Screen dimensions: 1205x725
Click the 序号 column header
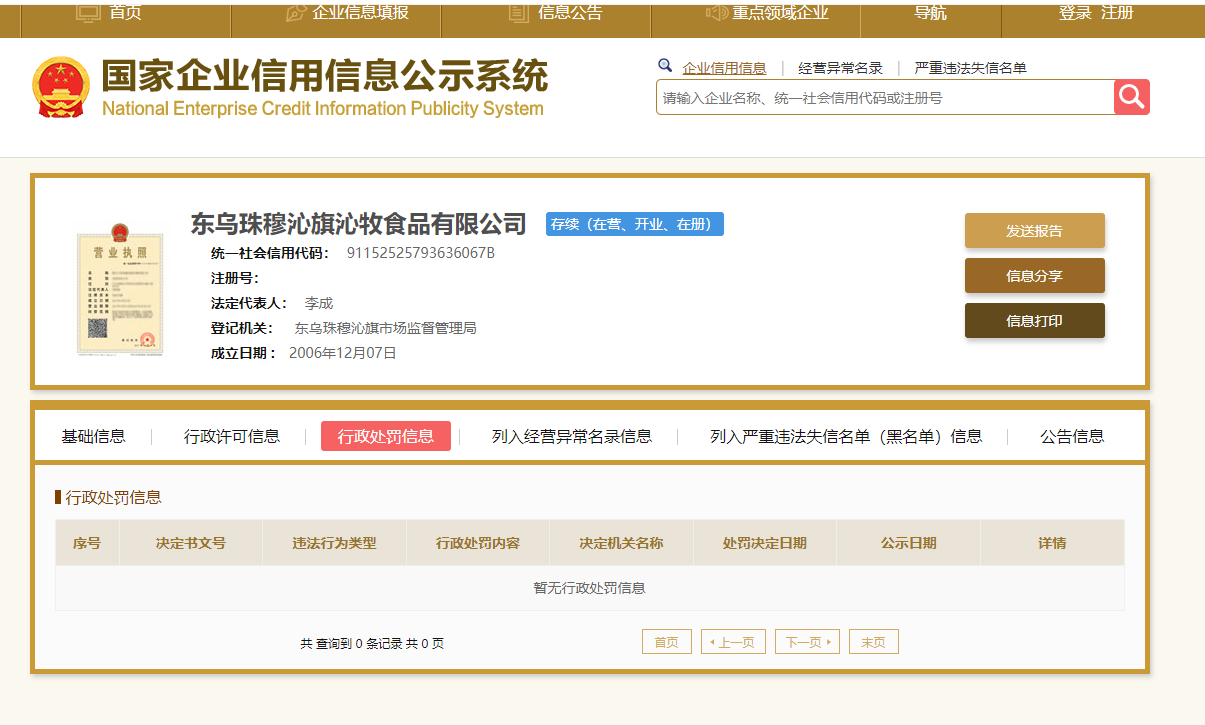pos(87,543)
